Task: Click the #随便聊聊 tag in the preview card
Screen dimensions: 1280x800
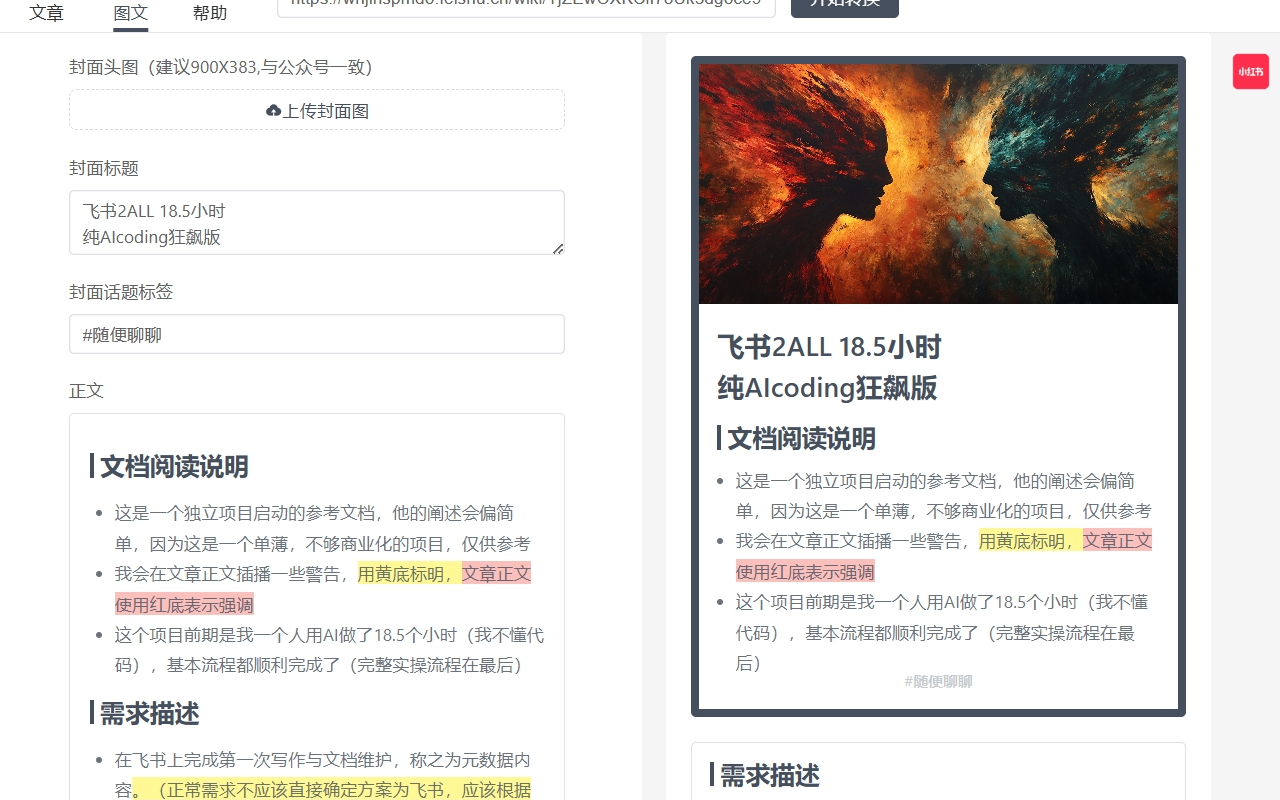Action: tap(938, 681)
